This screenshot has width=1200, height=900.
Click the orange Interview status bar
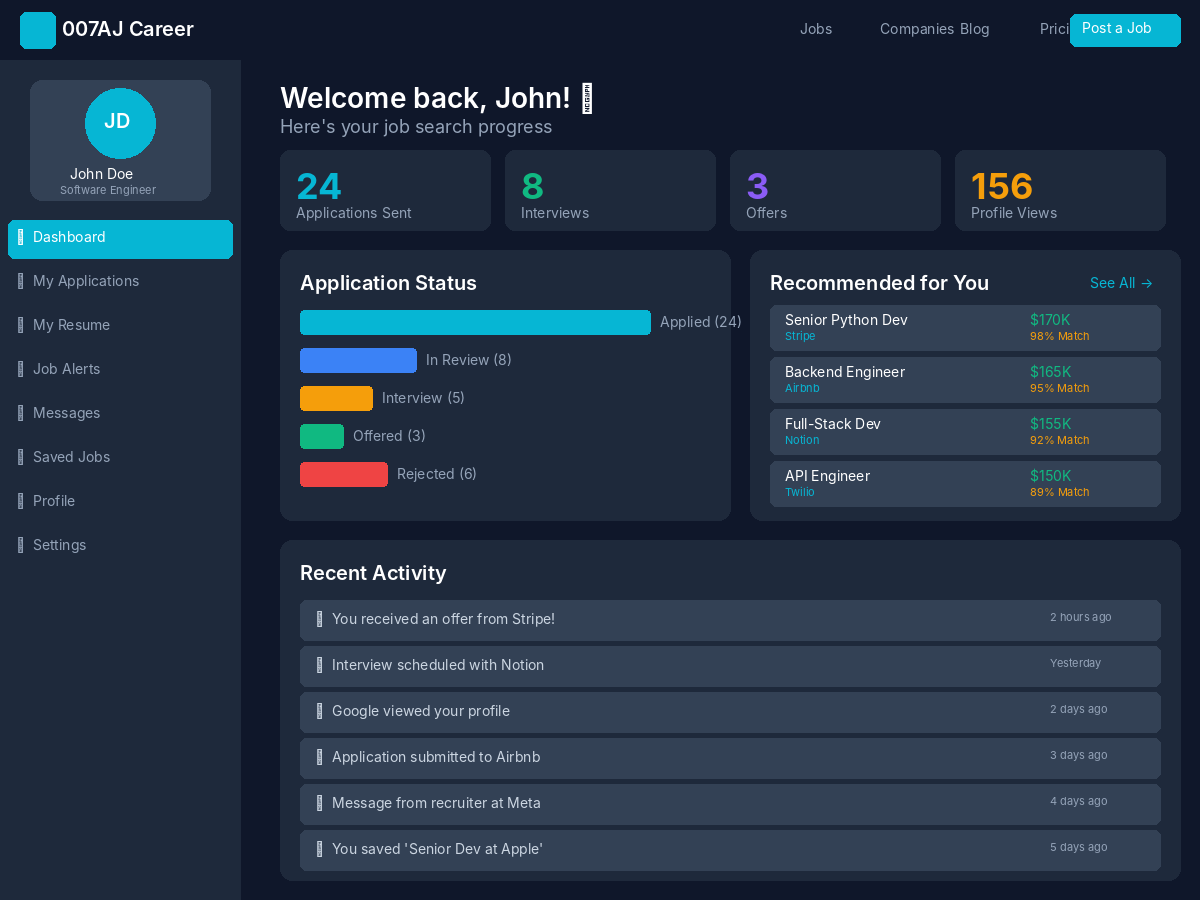pyautogui.click(x=336, y=398)
